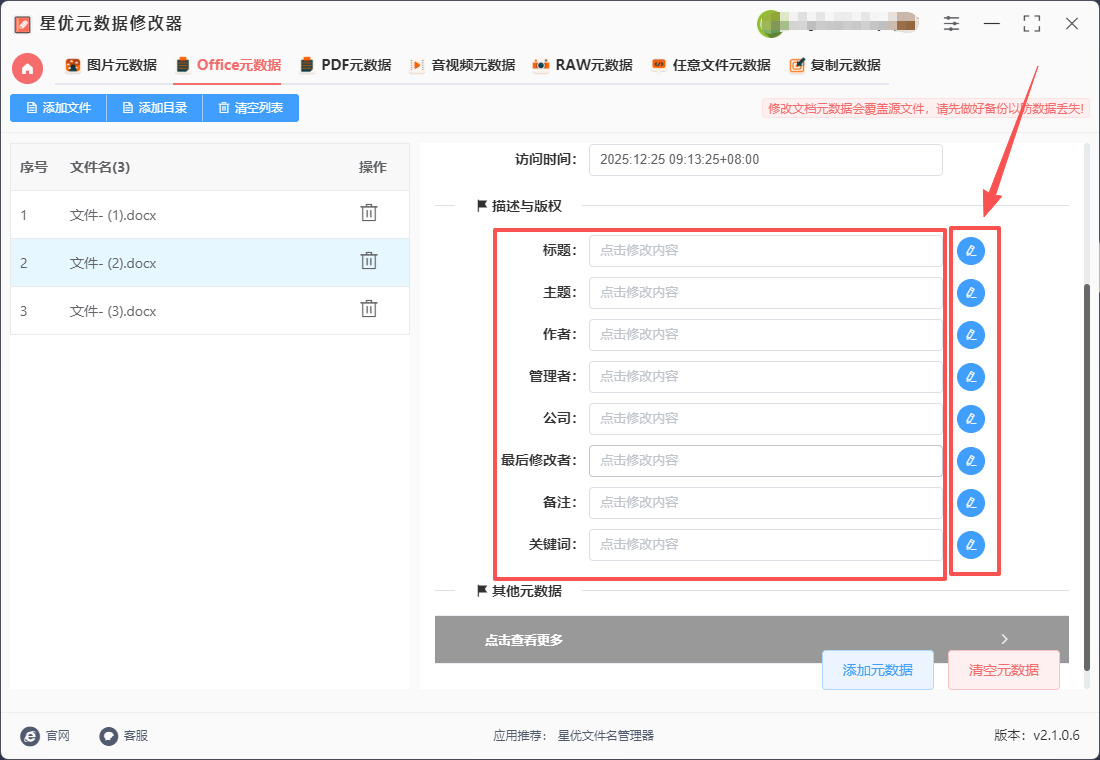Click the vertical scrollbar of metadata panel

[x=1087, y=476]
